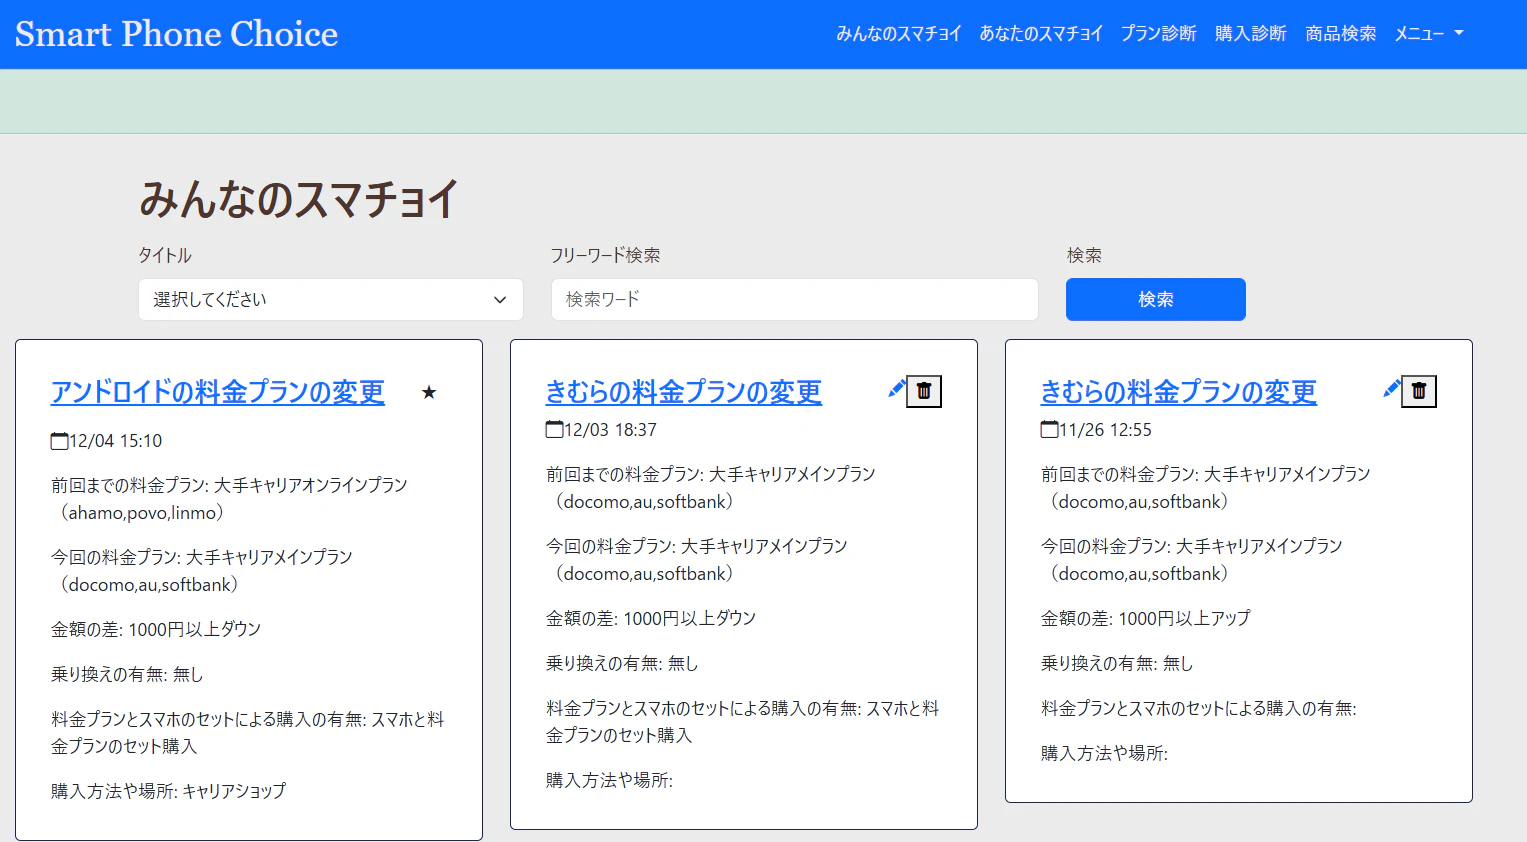Open 購入診断 nav item

1250,33
